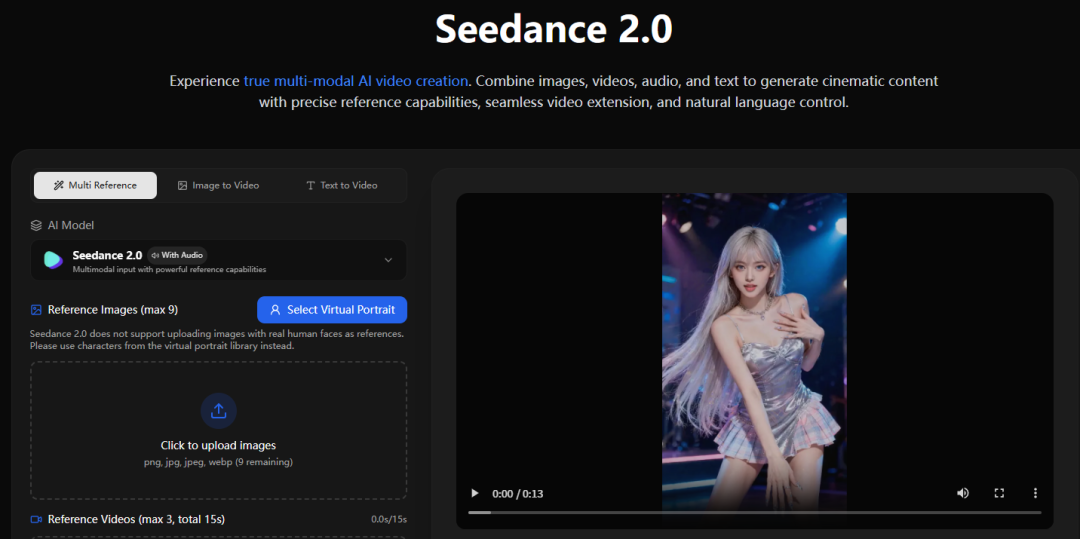Image resolution: width=1080 pixels, height=539 pixels.
Task: Click the Seedance 2.0 model logo icon
Action: click(53, 260)
